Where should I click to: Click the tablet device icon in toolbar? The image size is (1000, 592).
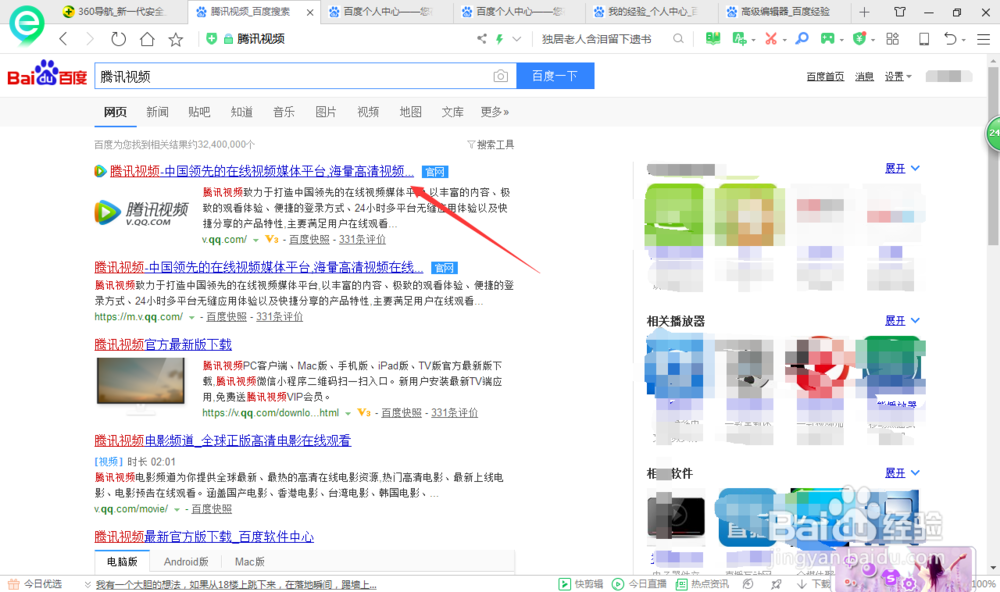tap(923, 39)
